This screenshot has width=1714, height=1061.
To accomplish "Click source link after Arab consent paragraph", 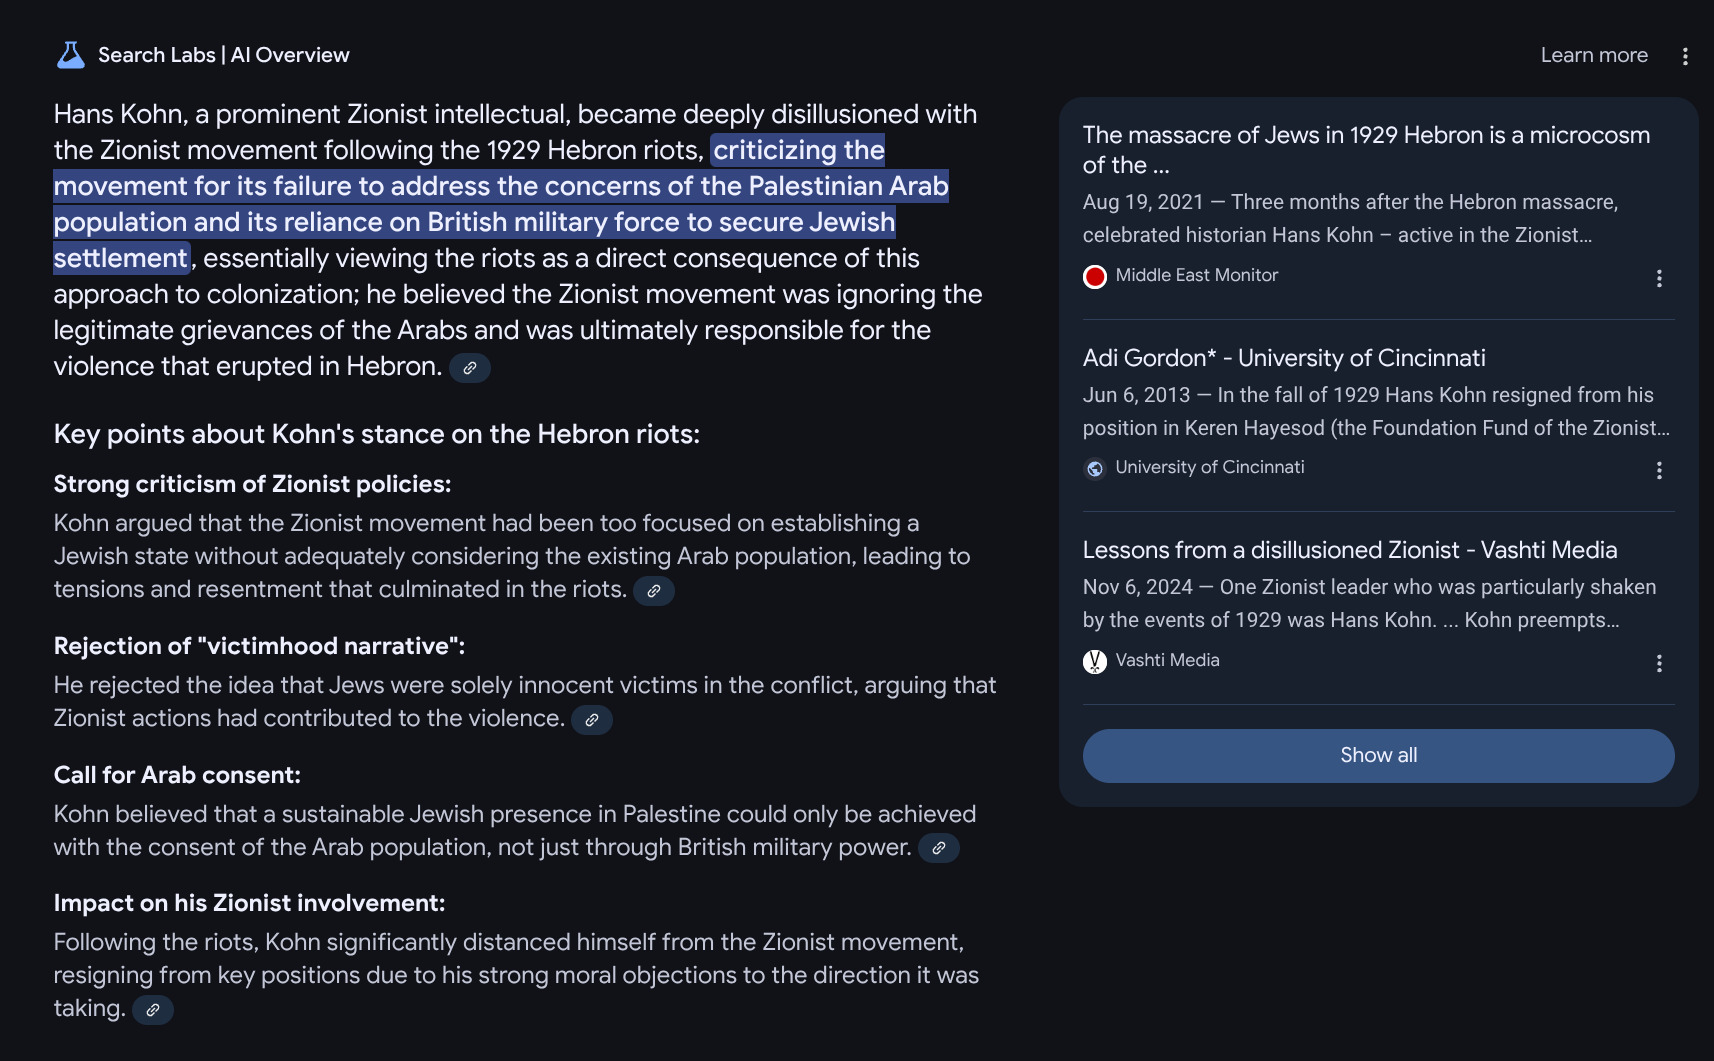I will [x=939, y=848].
